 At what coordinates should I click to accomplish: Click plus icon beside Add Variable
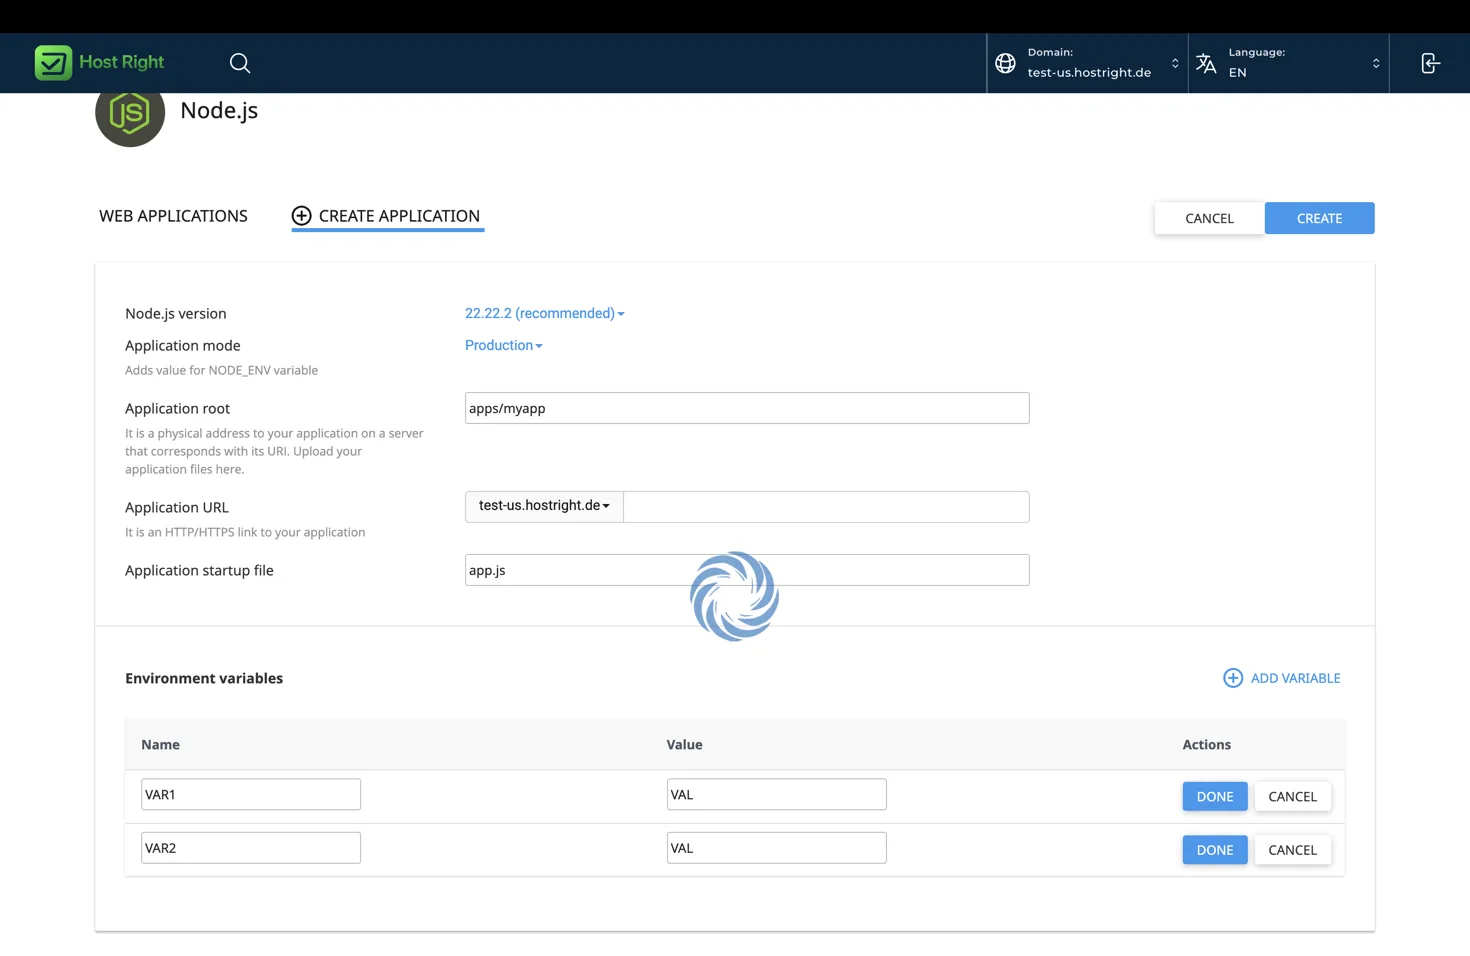[x=1233, y=678]
